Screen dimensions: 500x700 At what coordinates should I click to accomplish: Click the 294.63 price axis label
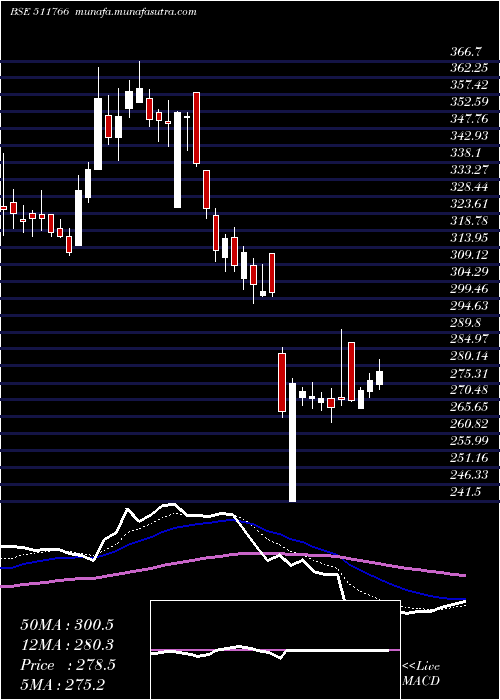click(x=469, y=306)
